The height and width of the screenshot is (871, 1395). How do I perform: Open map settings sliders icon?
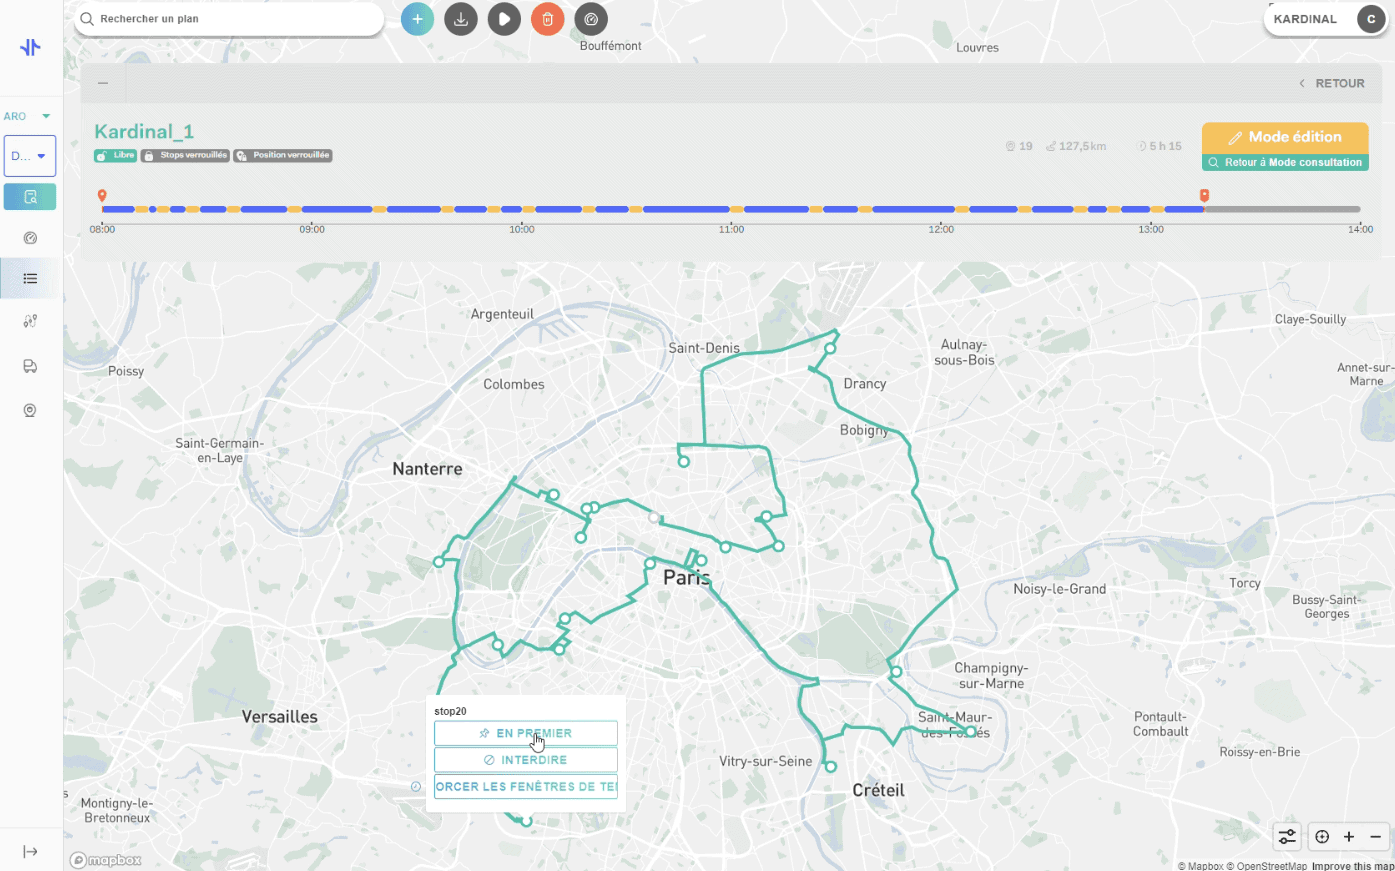[1287, 836]
